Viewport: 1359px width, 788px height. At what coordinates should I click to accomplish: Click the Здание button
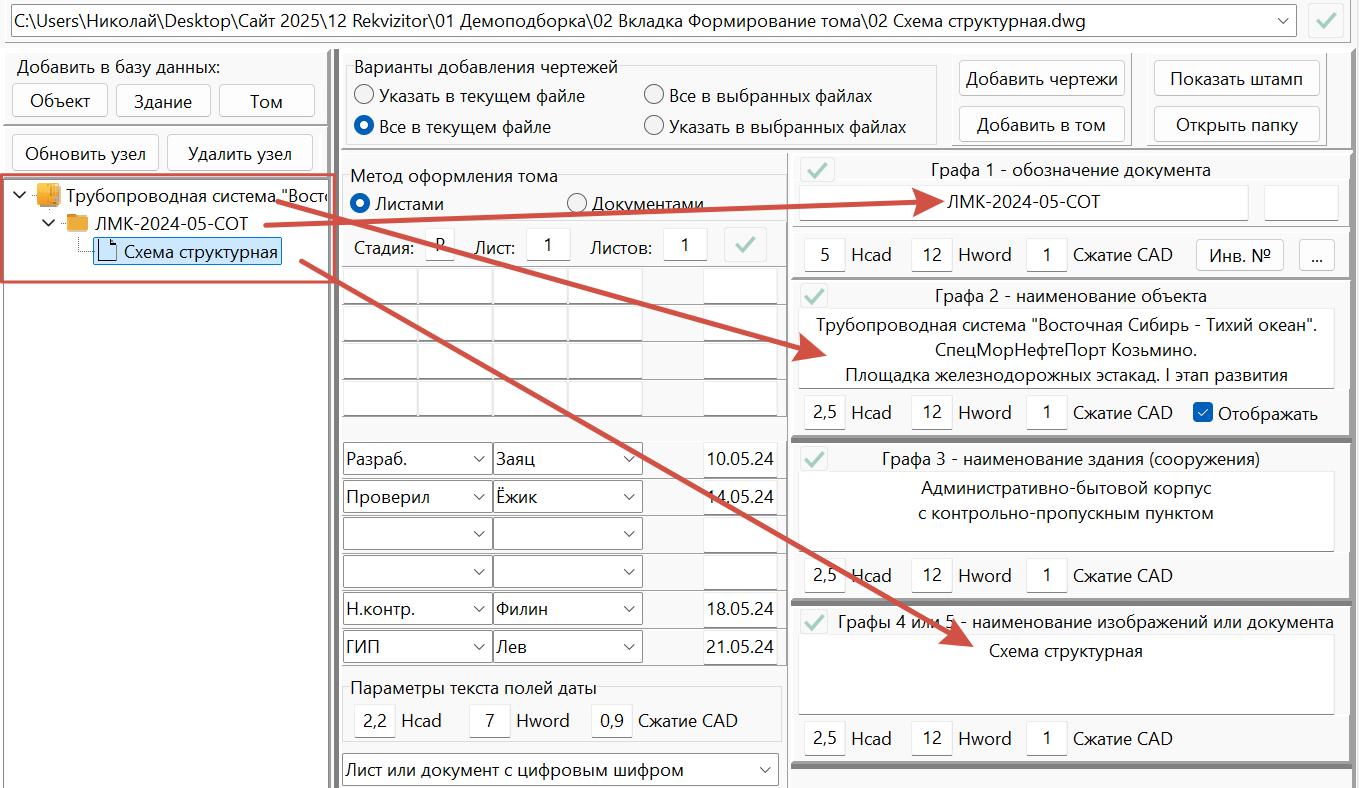(x=163, y=101)
